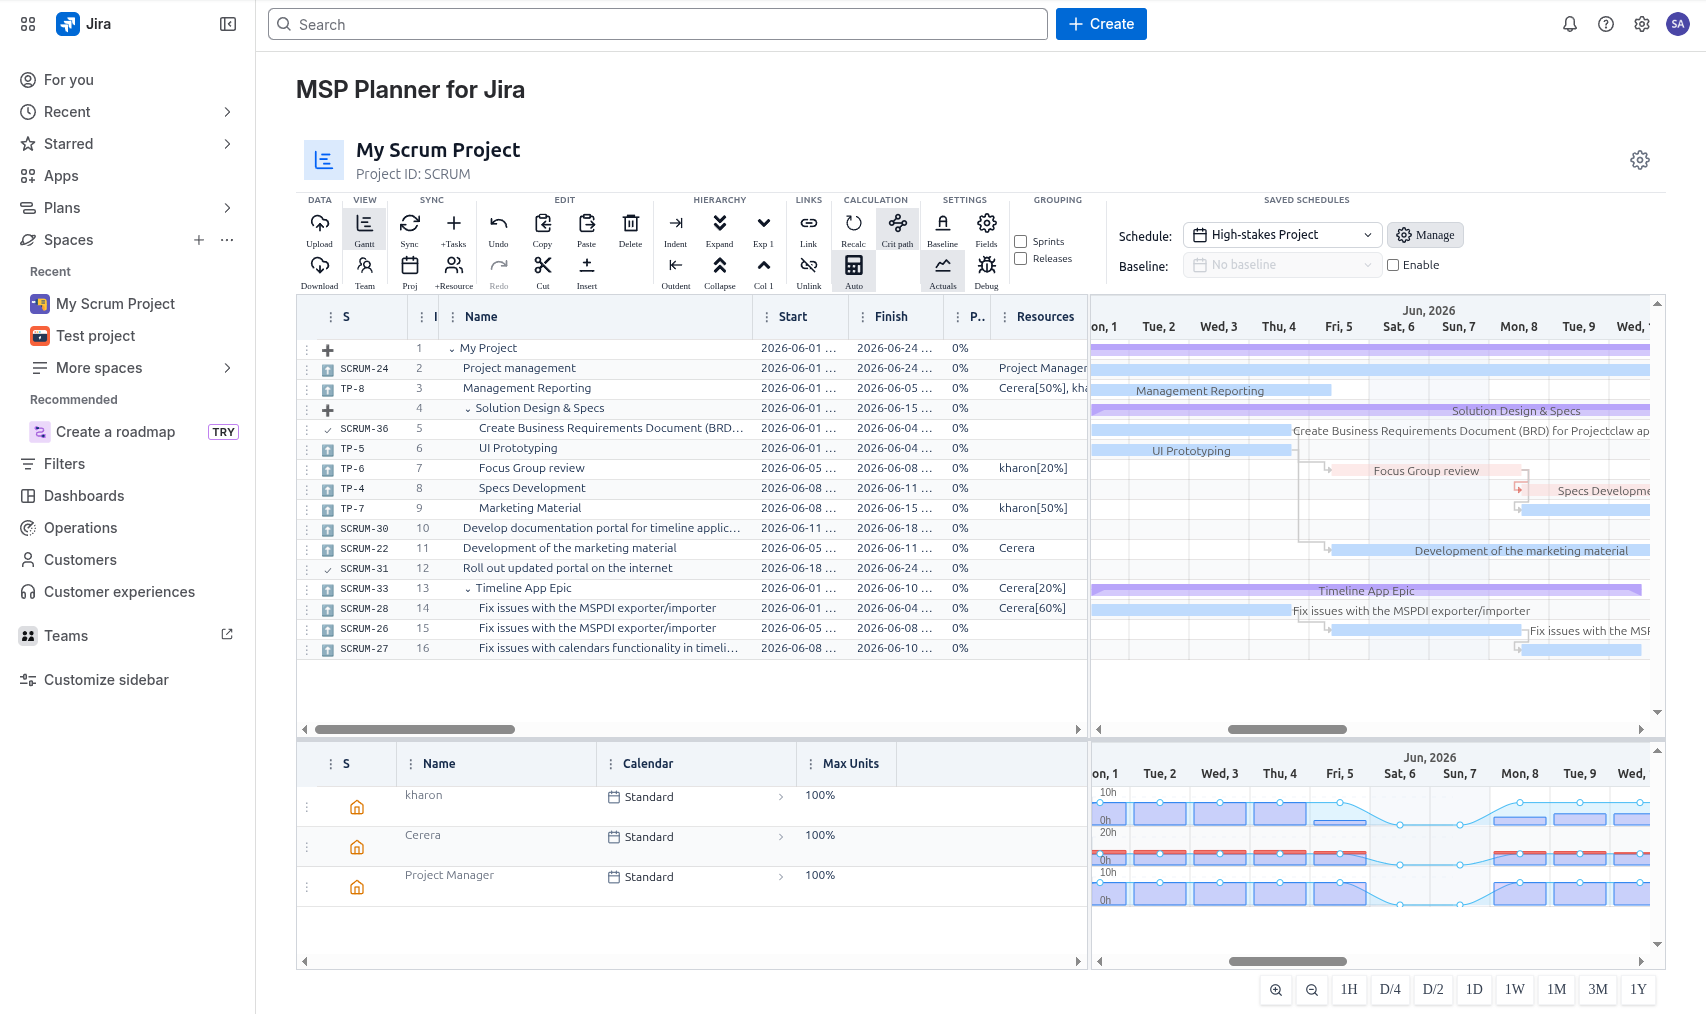Click the +Resource icon
1706x1014 pixels.
(454, 271)
